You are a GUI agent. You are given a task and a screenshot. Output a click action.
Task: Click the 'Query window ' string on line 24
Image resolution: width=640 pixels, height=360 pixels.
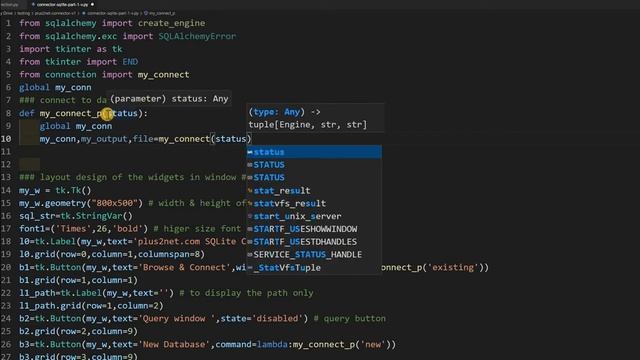177,318
